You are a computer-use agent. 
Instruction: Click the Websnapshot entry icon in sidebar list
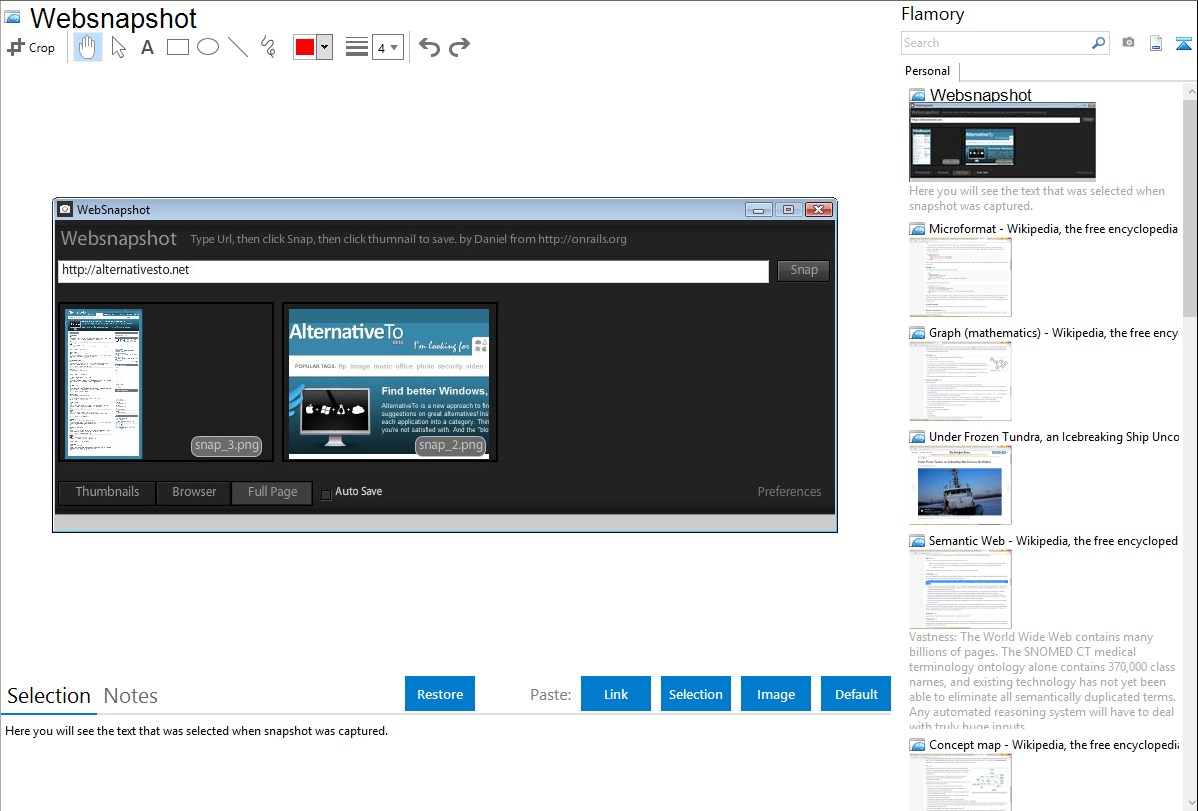tap(917, 96)
